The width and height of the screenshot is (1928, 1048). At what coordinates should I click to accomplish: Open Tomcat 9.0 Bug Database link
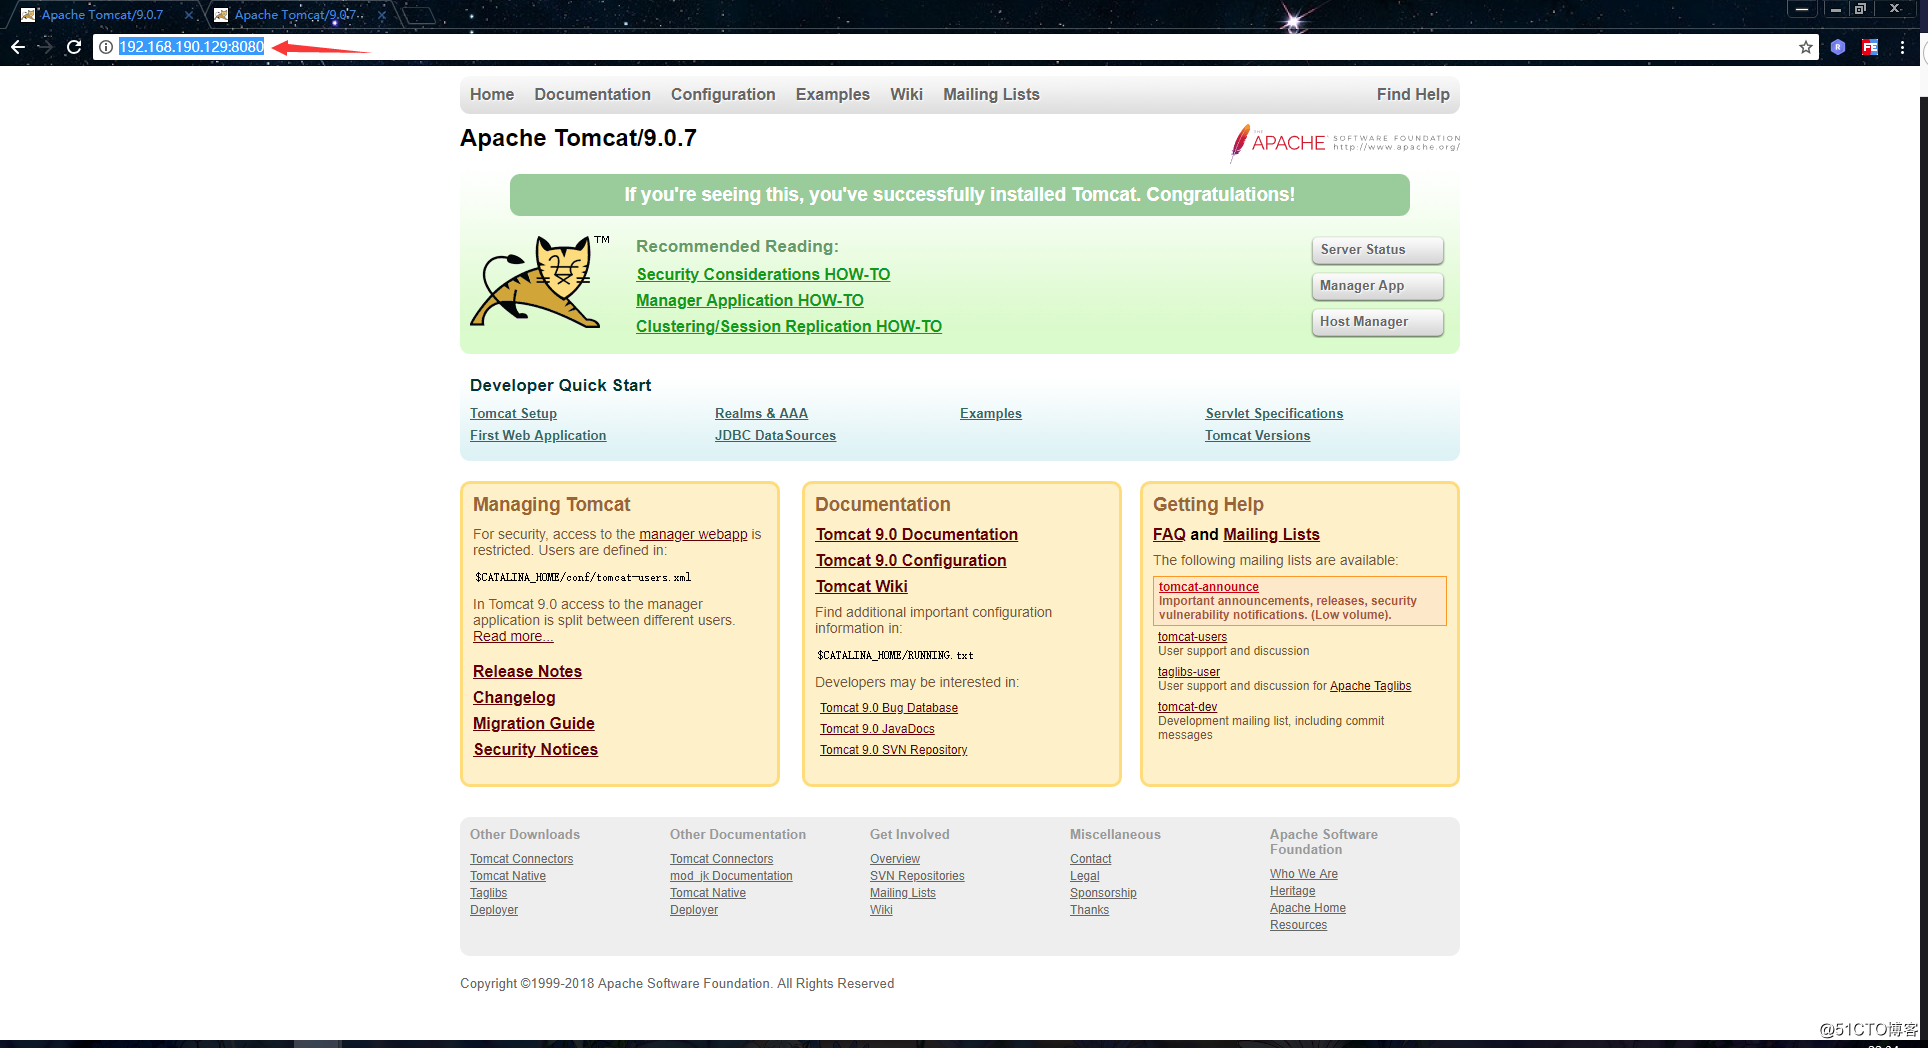[x=889, y=708]
